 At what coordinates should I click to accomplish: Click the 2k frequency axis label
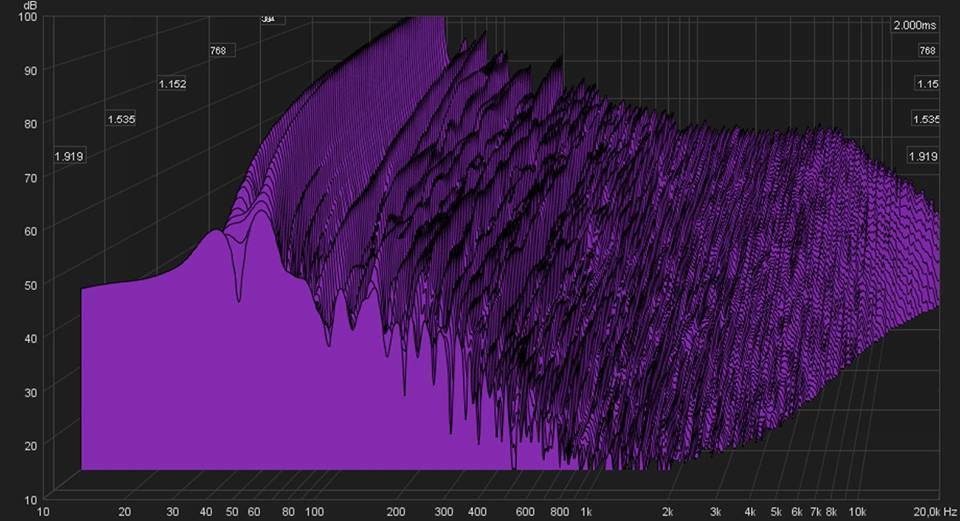(667, 512)
